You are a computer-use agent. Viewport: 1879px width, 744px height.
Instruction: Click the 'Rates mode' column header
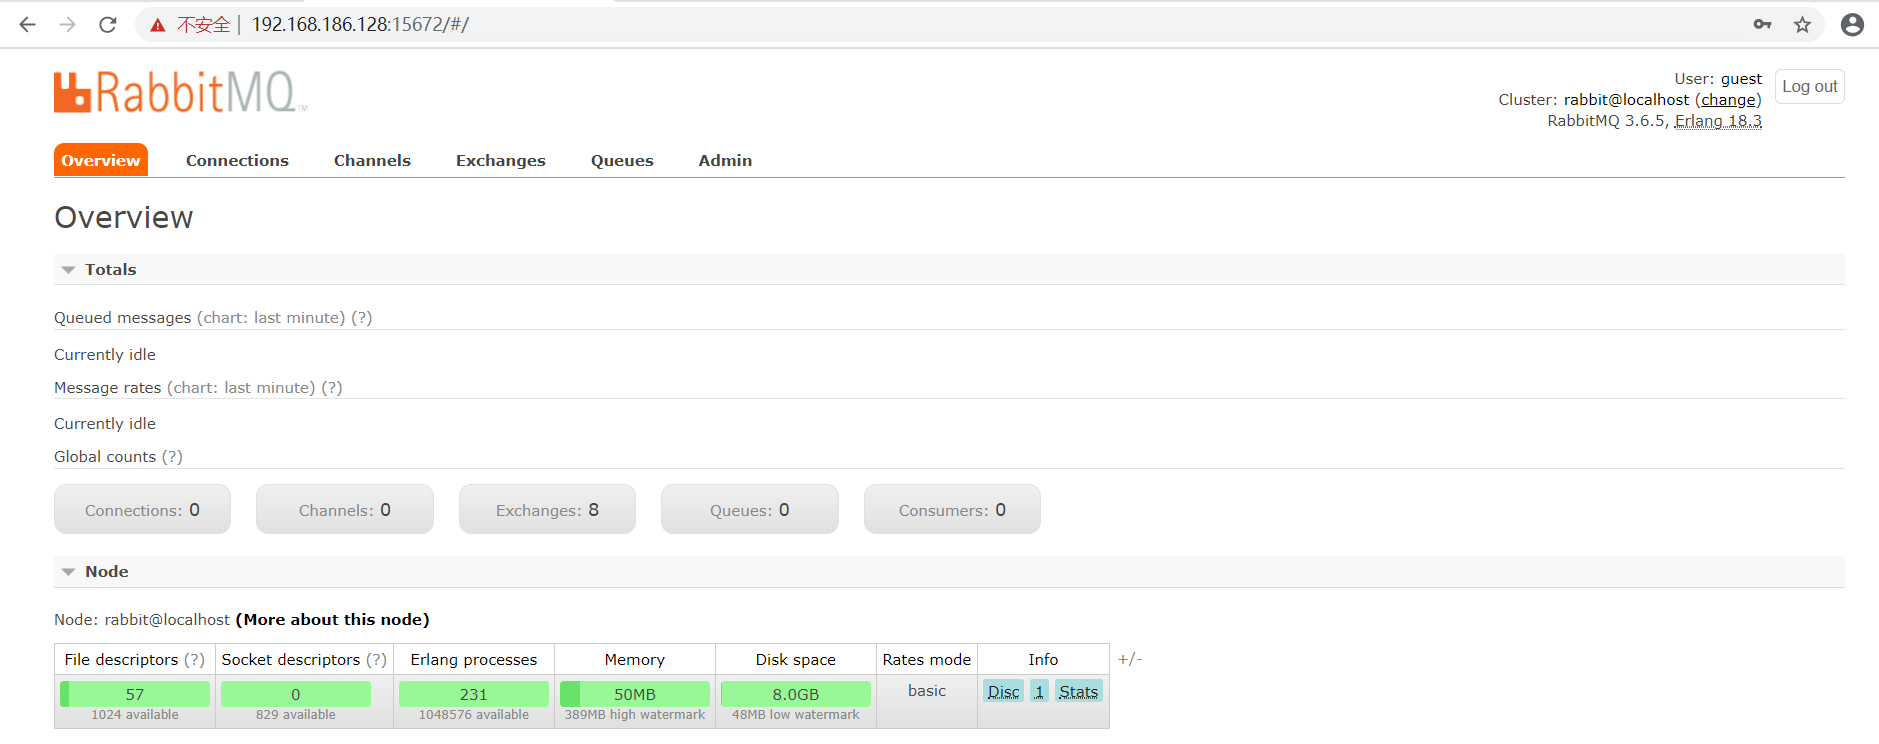927,660
